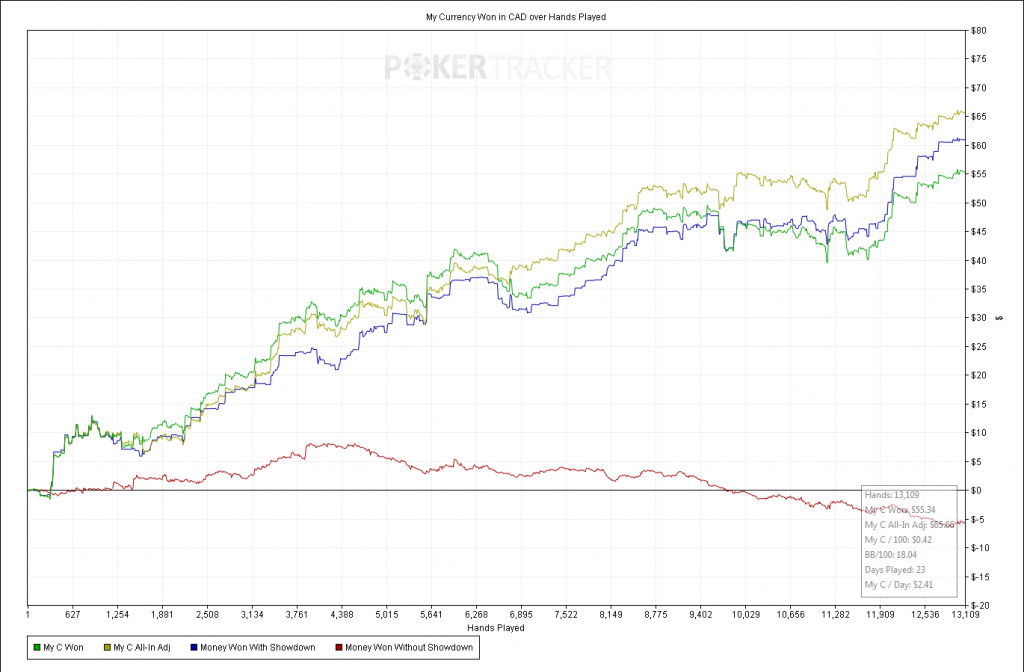Click the My C / Day: $2.41 stat

pos(898,583)
